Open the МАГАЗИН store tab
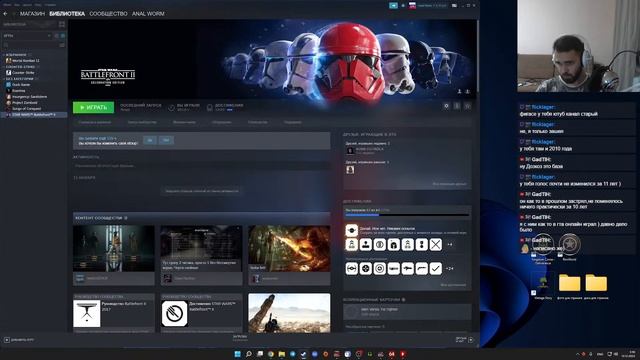The width and height of the screenshot is (640, 360). pyautogui.click(x=32, y=14)
